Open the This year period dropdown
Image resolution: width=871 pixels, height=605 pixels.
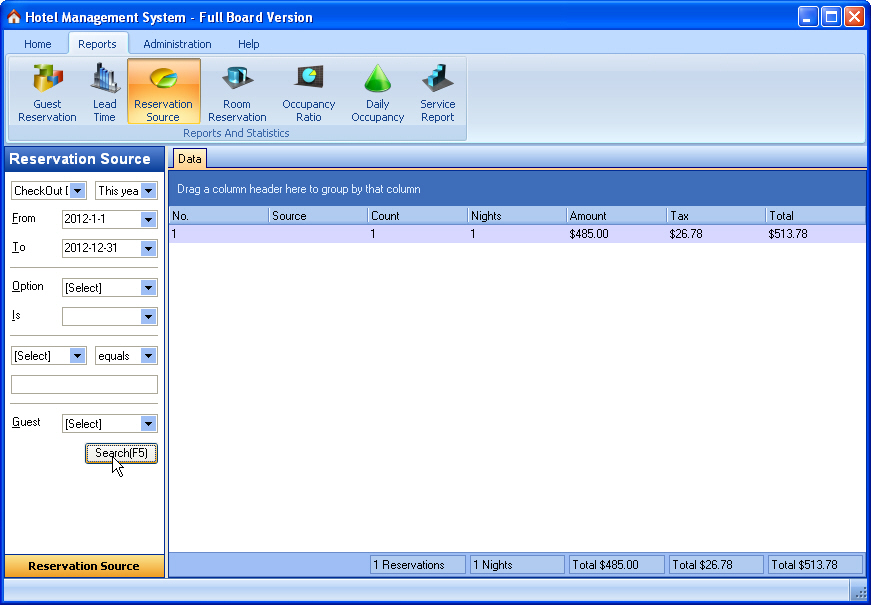[149, 191]
